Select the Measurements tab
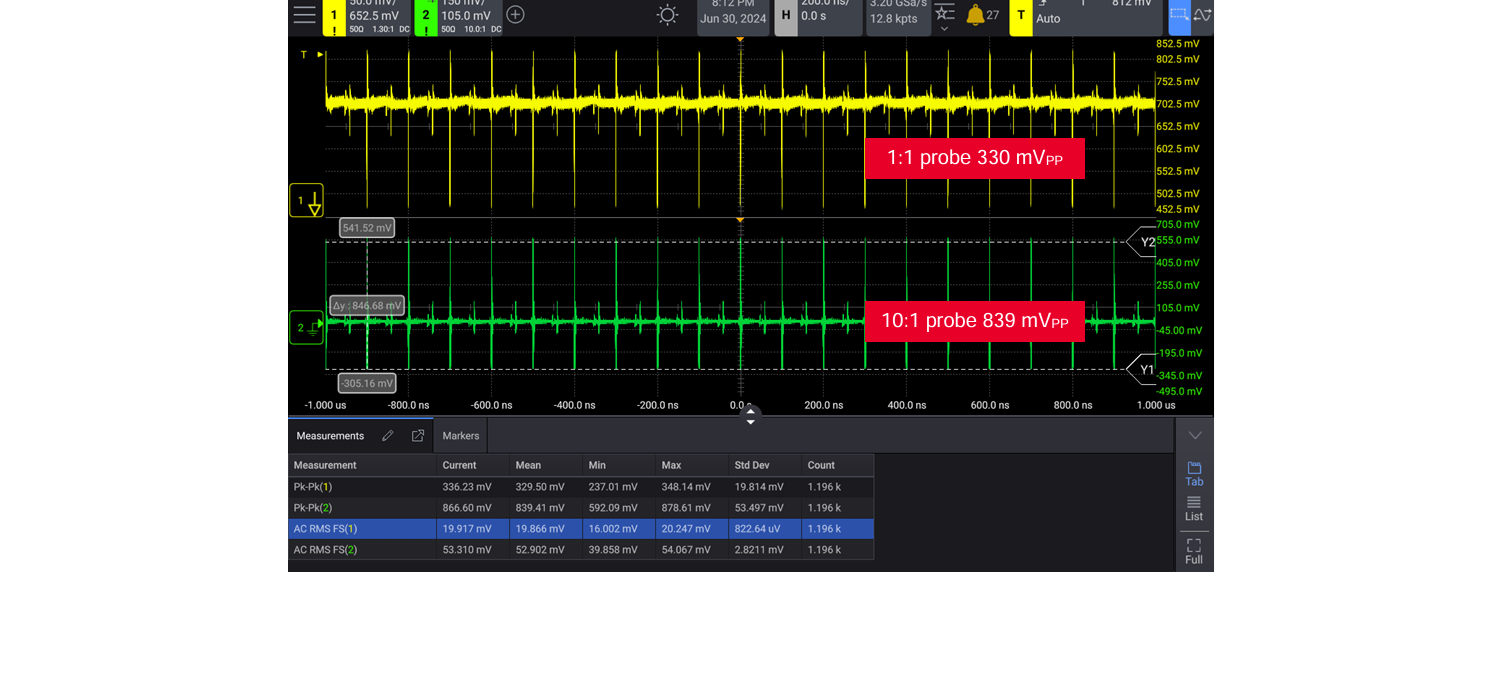The height and width of the screenshot is (700, 1500). tap(330, 436)
